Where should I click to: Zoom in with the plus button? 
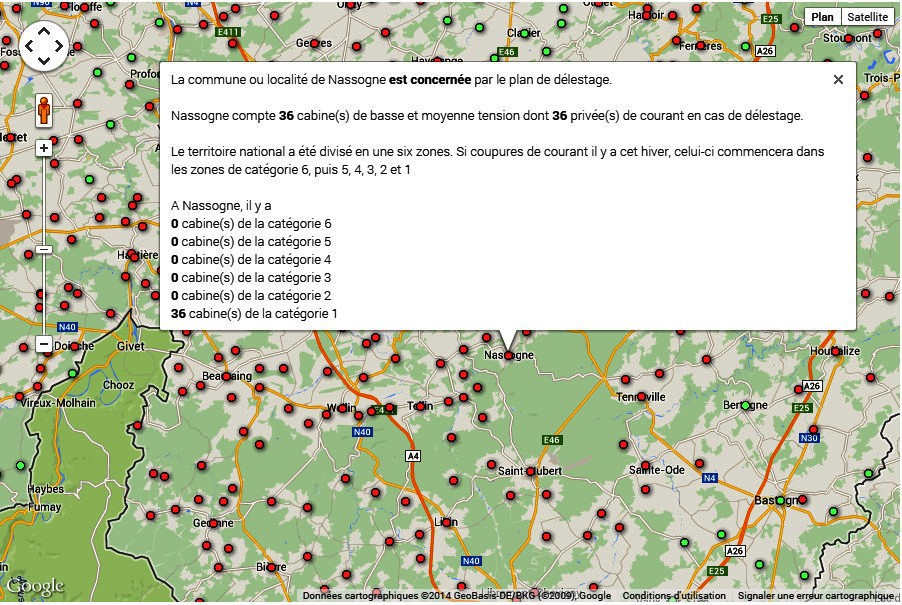click(44, 148)
